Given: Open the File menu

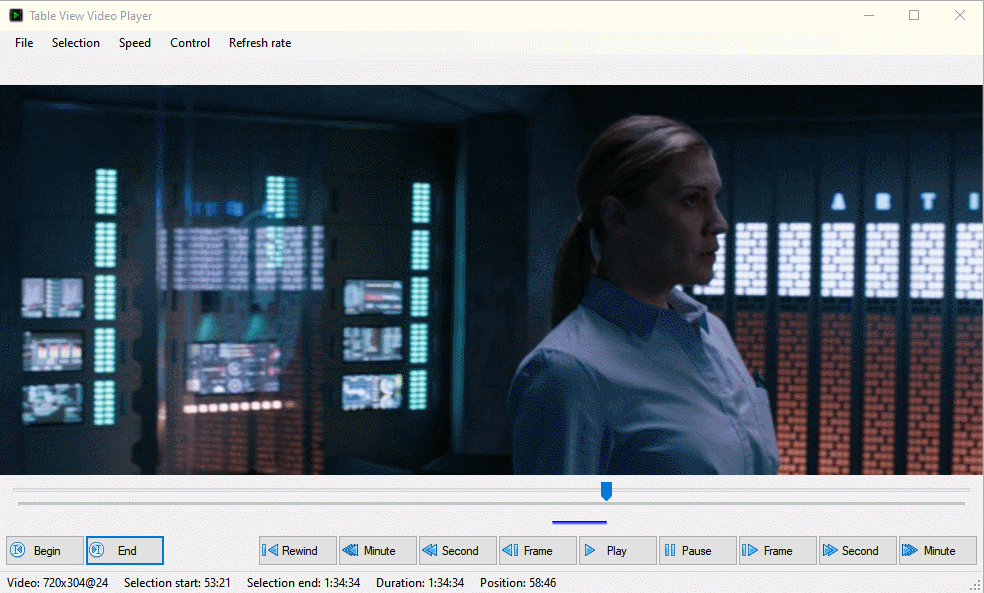Looking at the screenshot, I should coord(24,43).
